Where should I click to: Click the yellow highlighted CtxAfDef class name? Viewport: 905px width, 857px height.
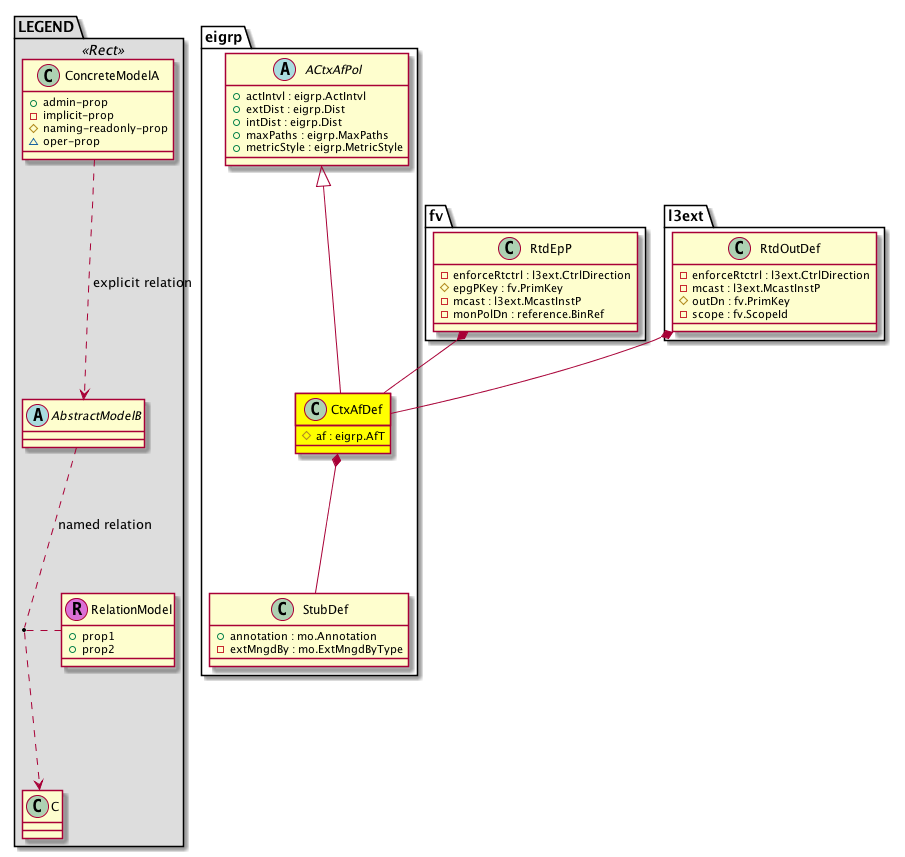click(x=355, y=410)
